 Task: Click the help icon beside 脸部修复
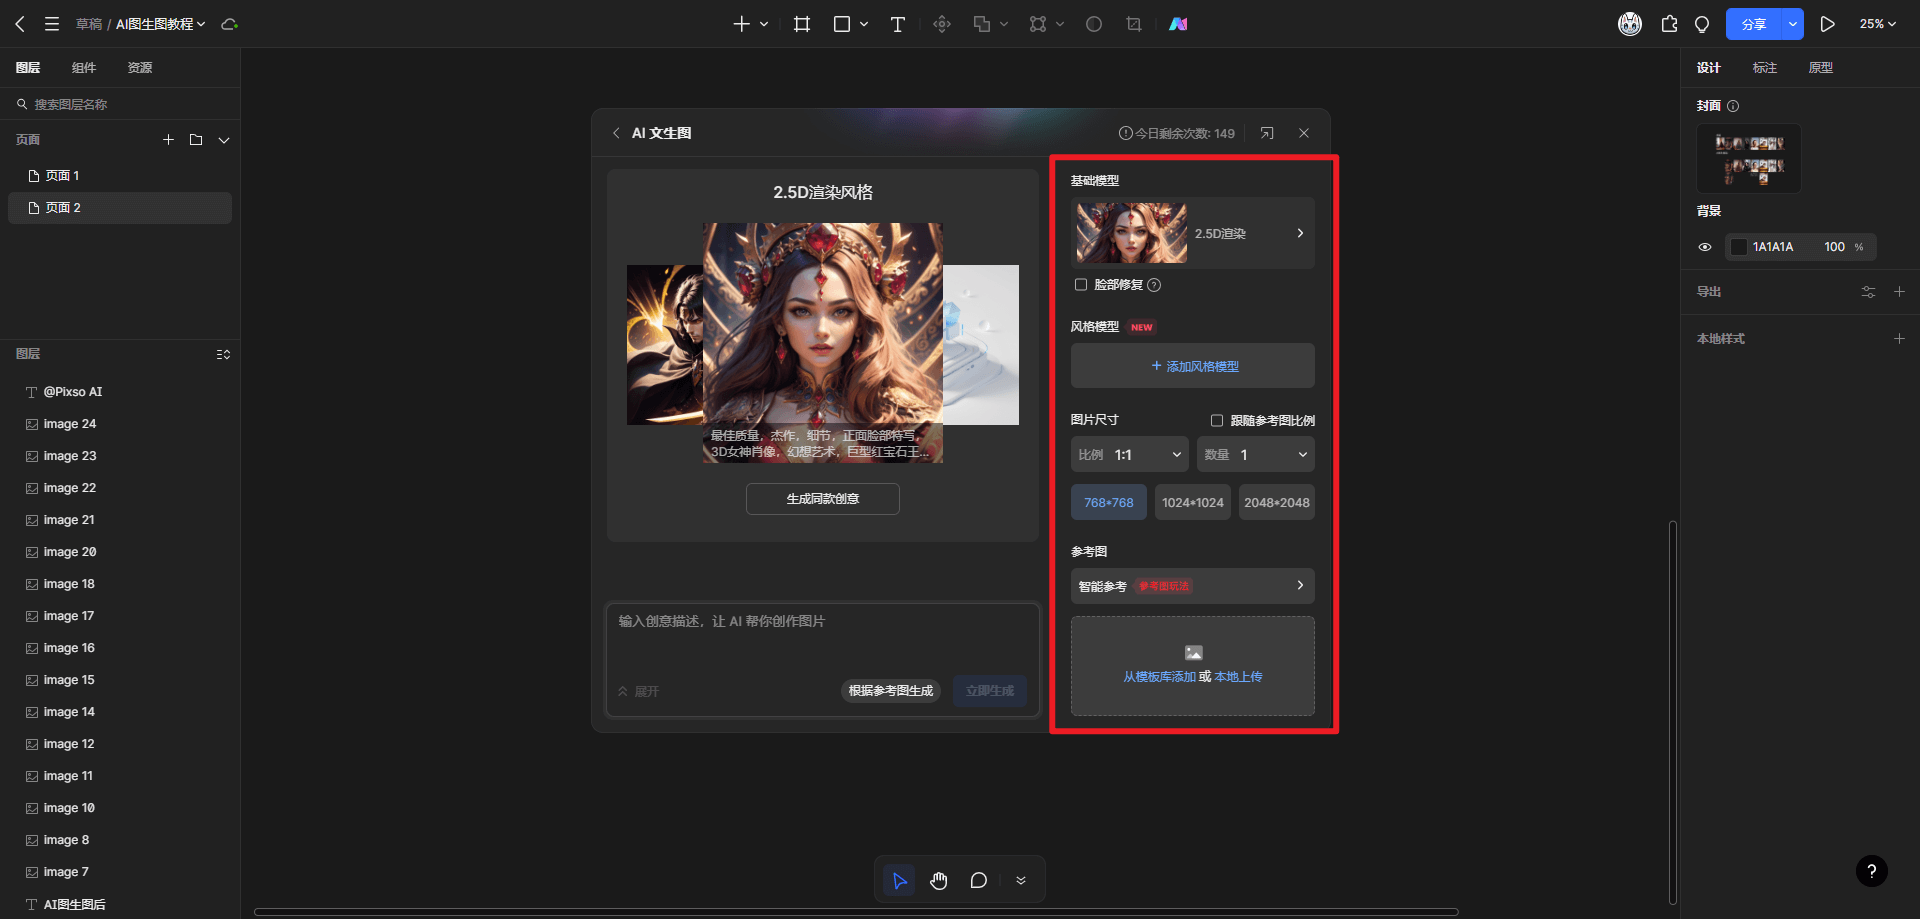[1154, 285]
